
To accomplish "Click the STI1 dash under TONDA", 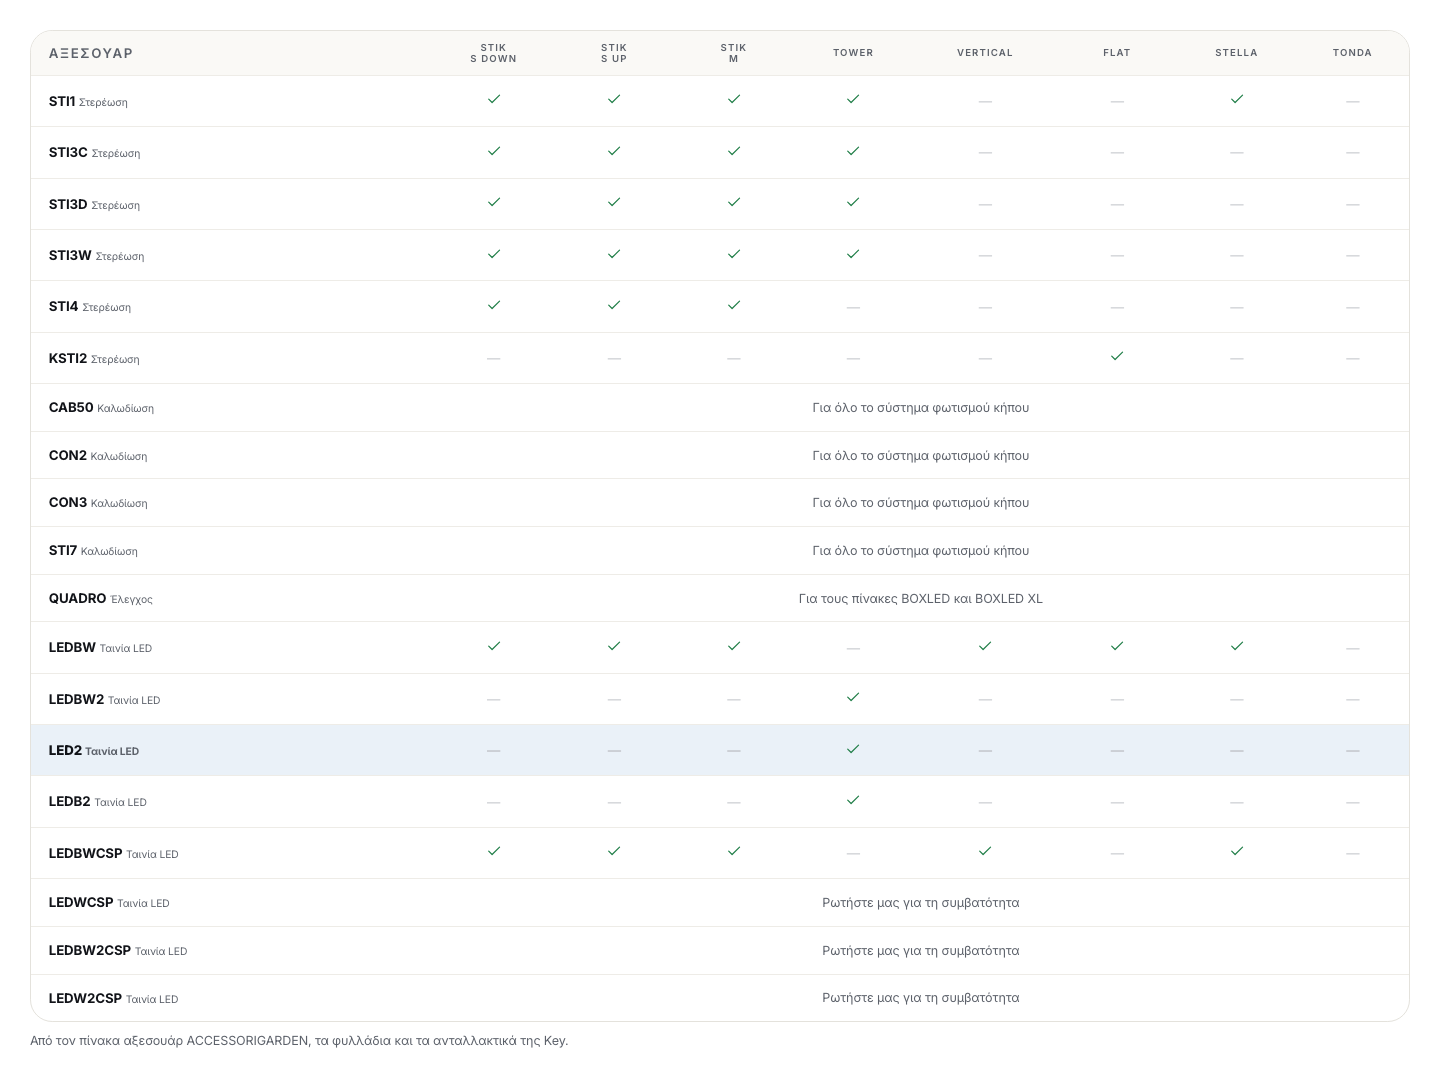I will [x=1352, y=102].
